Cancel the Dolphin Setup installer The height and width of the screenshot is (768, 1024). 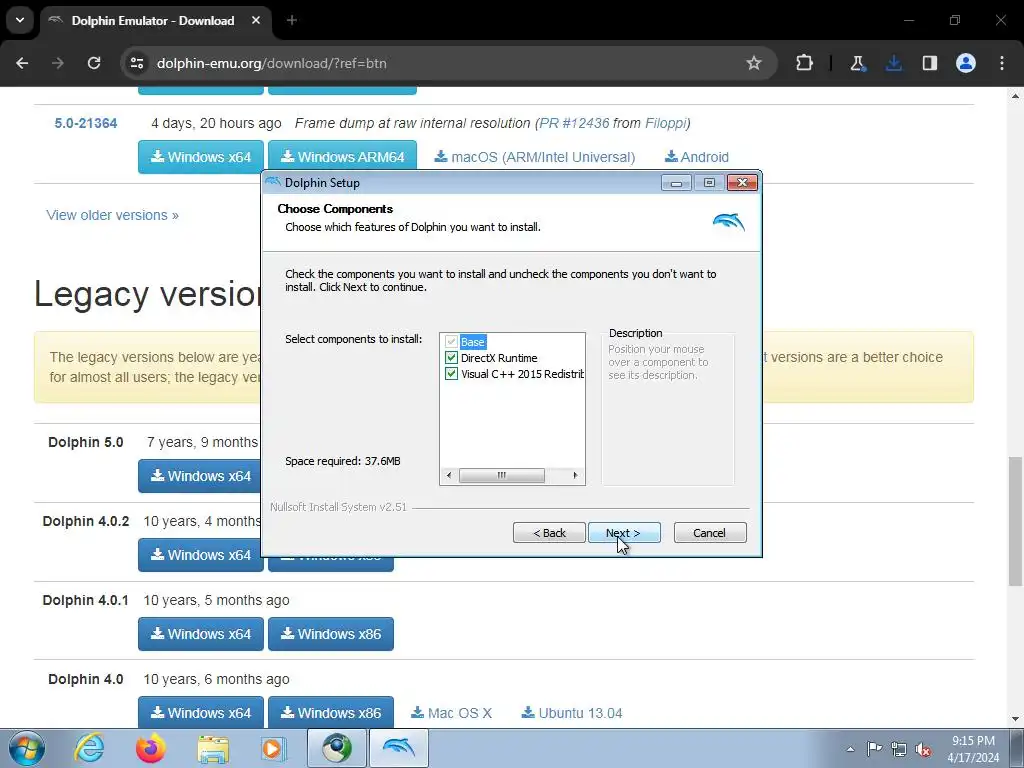[x=709, y=533]
